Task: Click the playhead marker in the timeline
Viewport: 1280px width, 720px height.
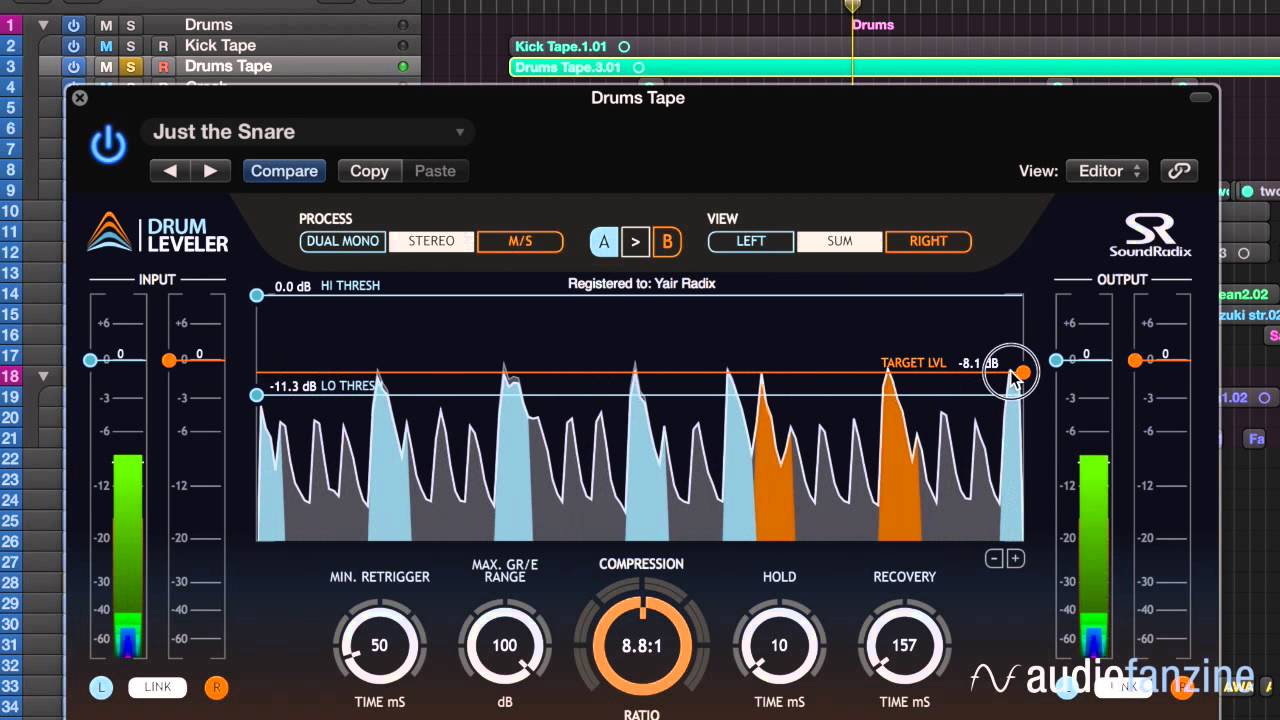Action: coord(852,7)
